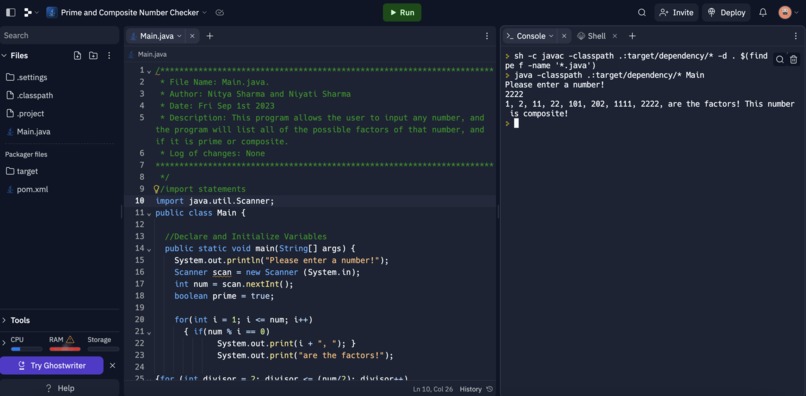Clear the console with trash icon

794,60
